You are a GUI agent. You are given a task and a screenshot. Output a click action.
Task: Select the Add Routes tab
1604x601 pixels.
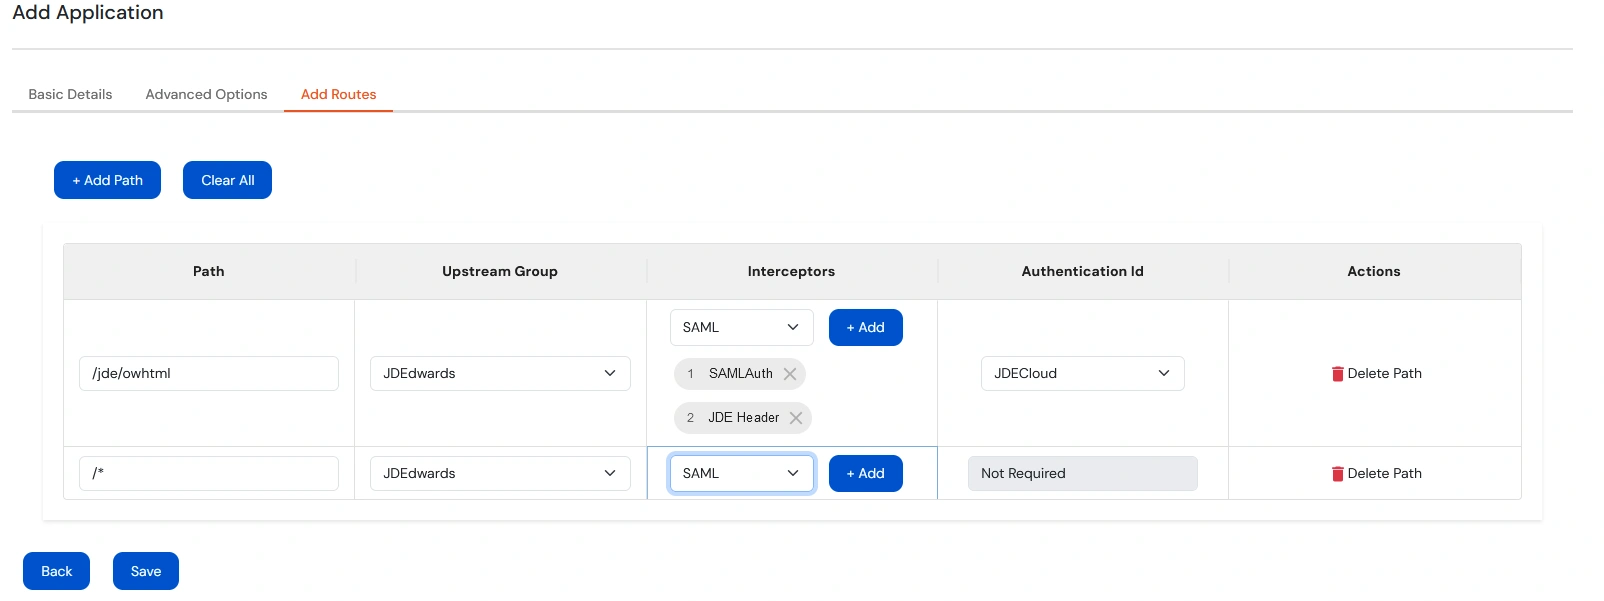(x=338, y=94)
